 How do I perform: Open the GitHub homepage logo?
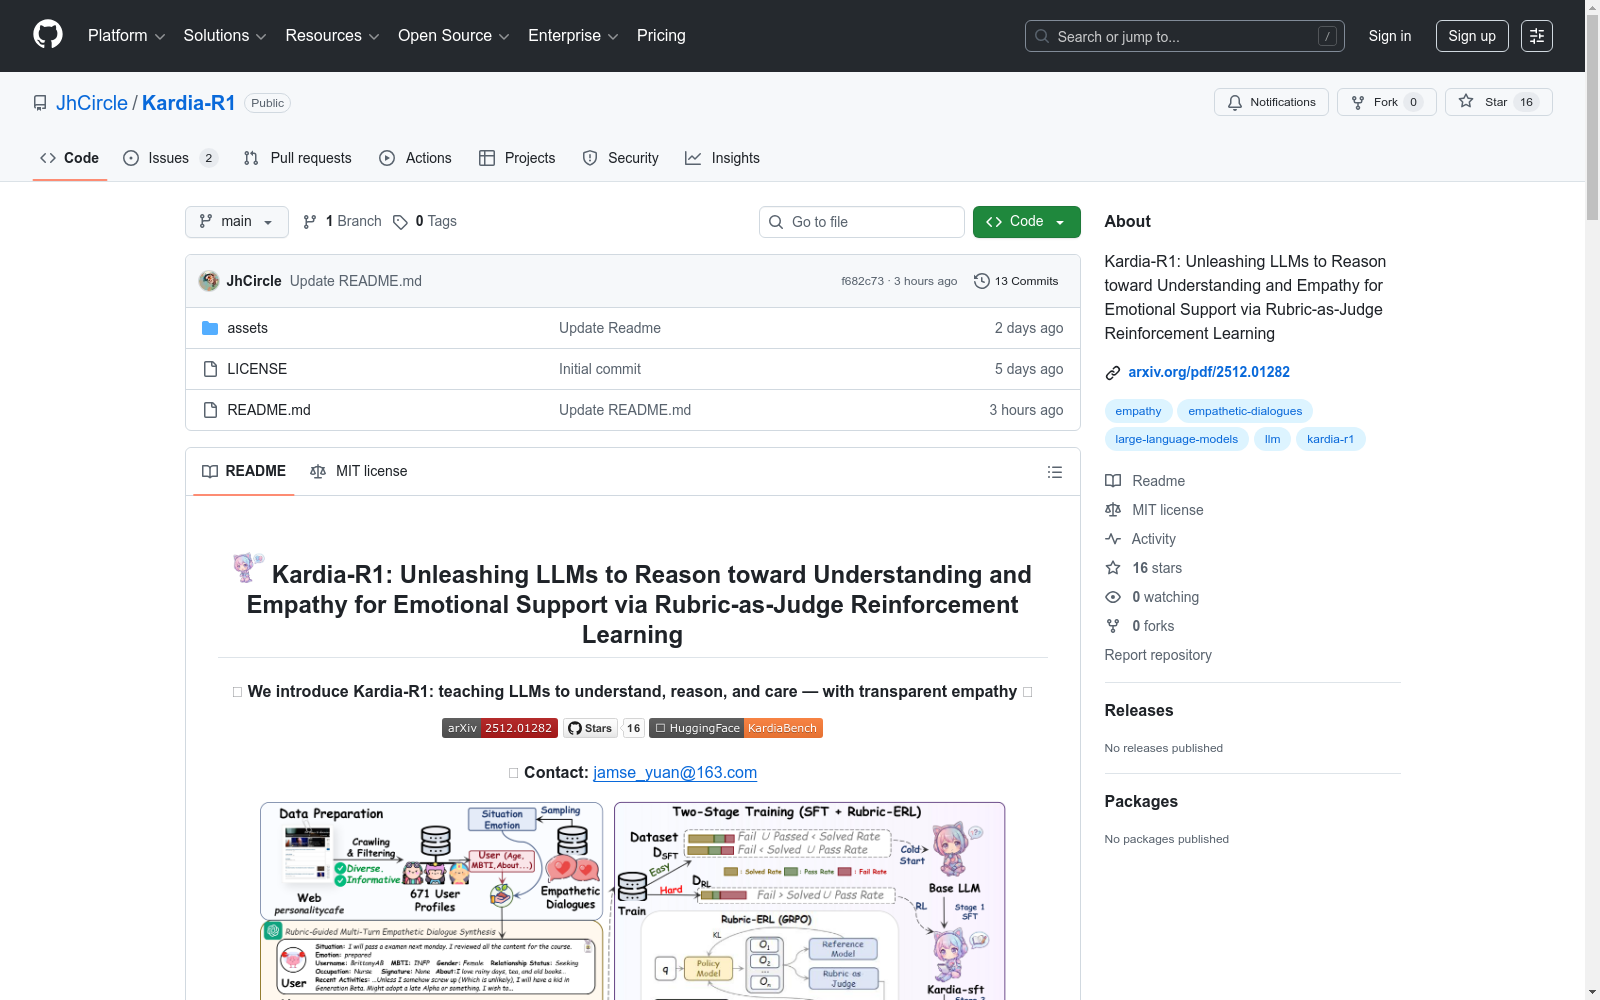click(48, 35)
